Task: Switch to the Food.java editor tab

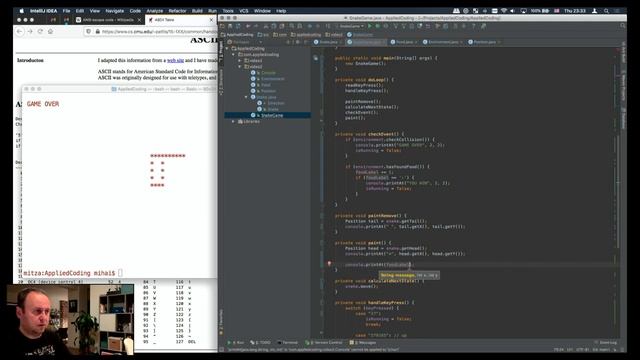Action: [x=404, y=42]
